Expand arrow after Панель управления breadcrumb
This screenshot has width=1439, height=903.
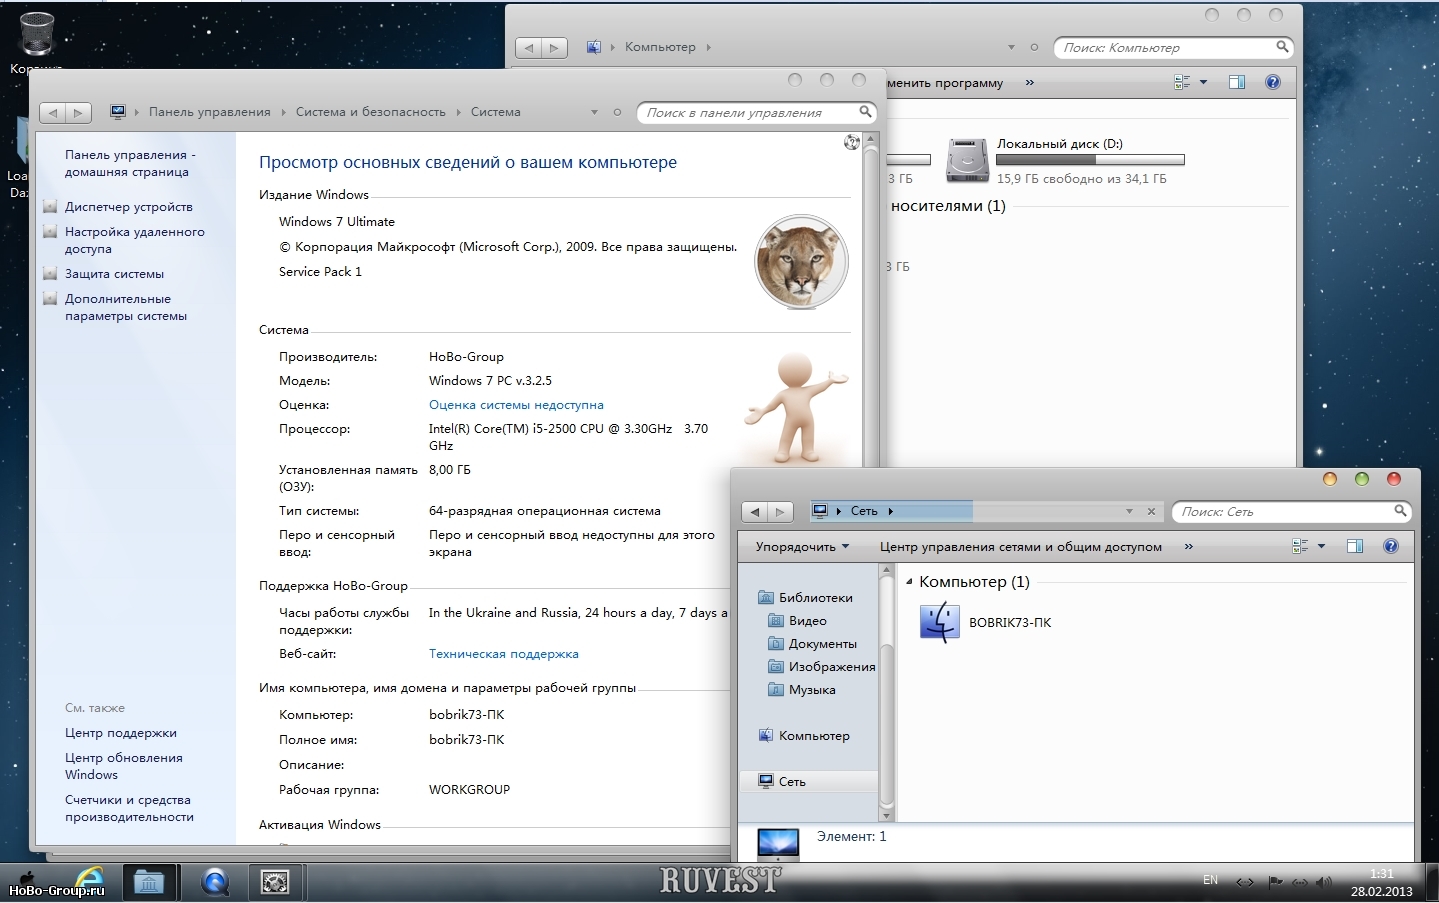[x=284, y=112]
